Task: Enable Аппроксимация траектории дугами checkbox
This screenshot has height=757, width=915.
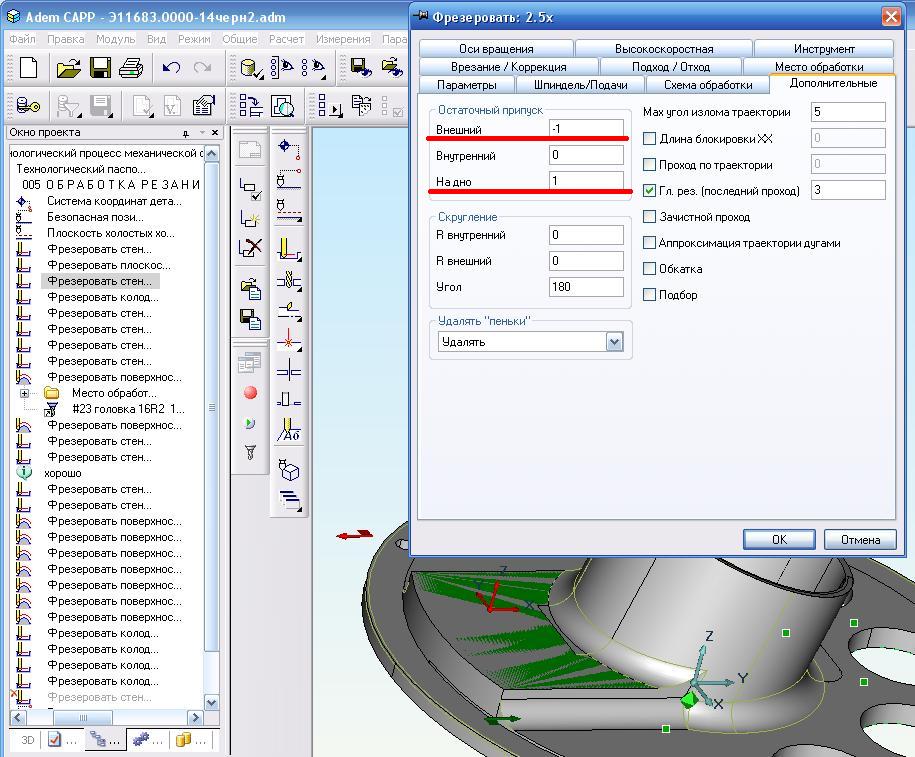Action: click(649, 243)
